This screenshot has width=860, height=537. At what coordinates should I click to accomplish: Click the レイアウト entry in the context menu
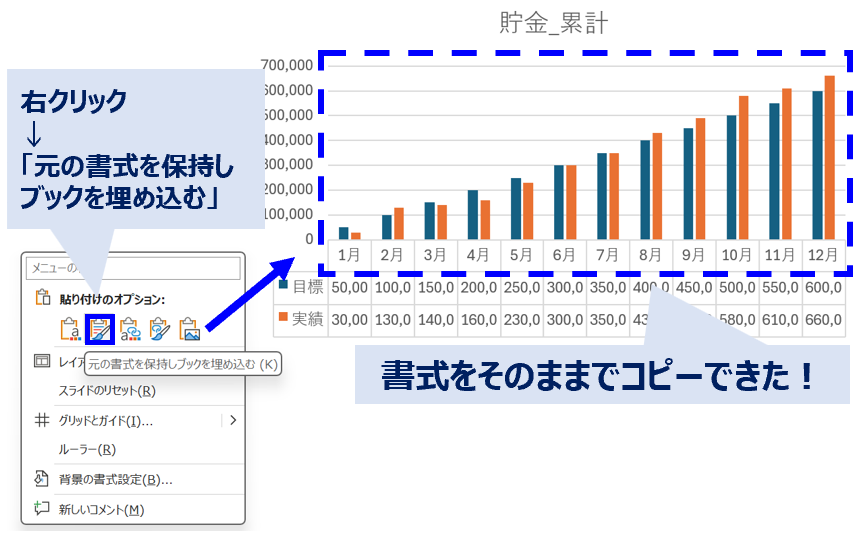click(x=71, y=362)
